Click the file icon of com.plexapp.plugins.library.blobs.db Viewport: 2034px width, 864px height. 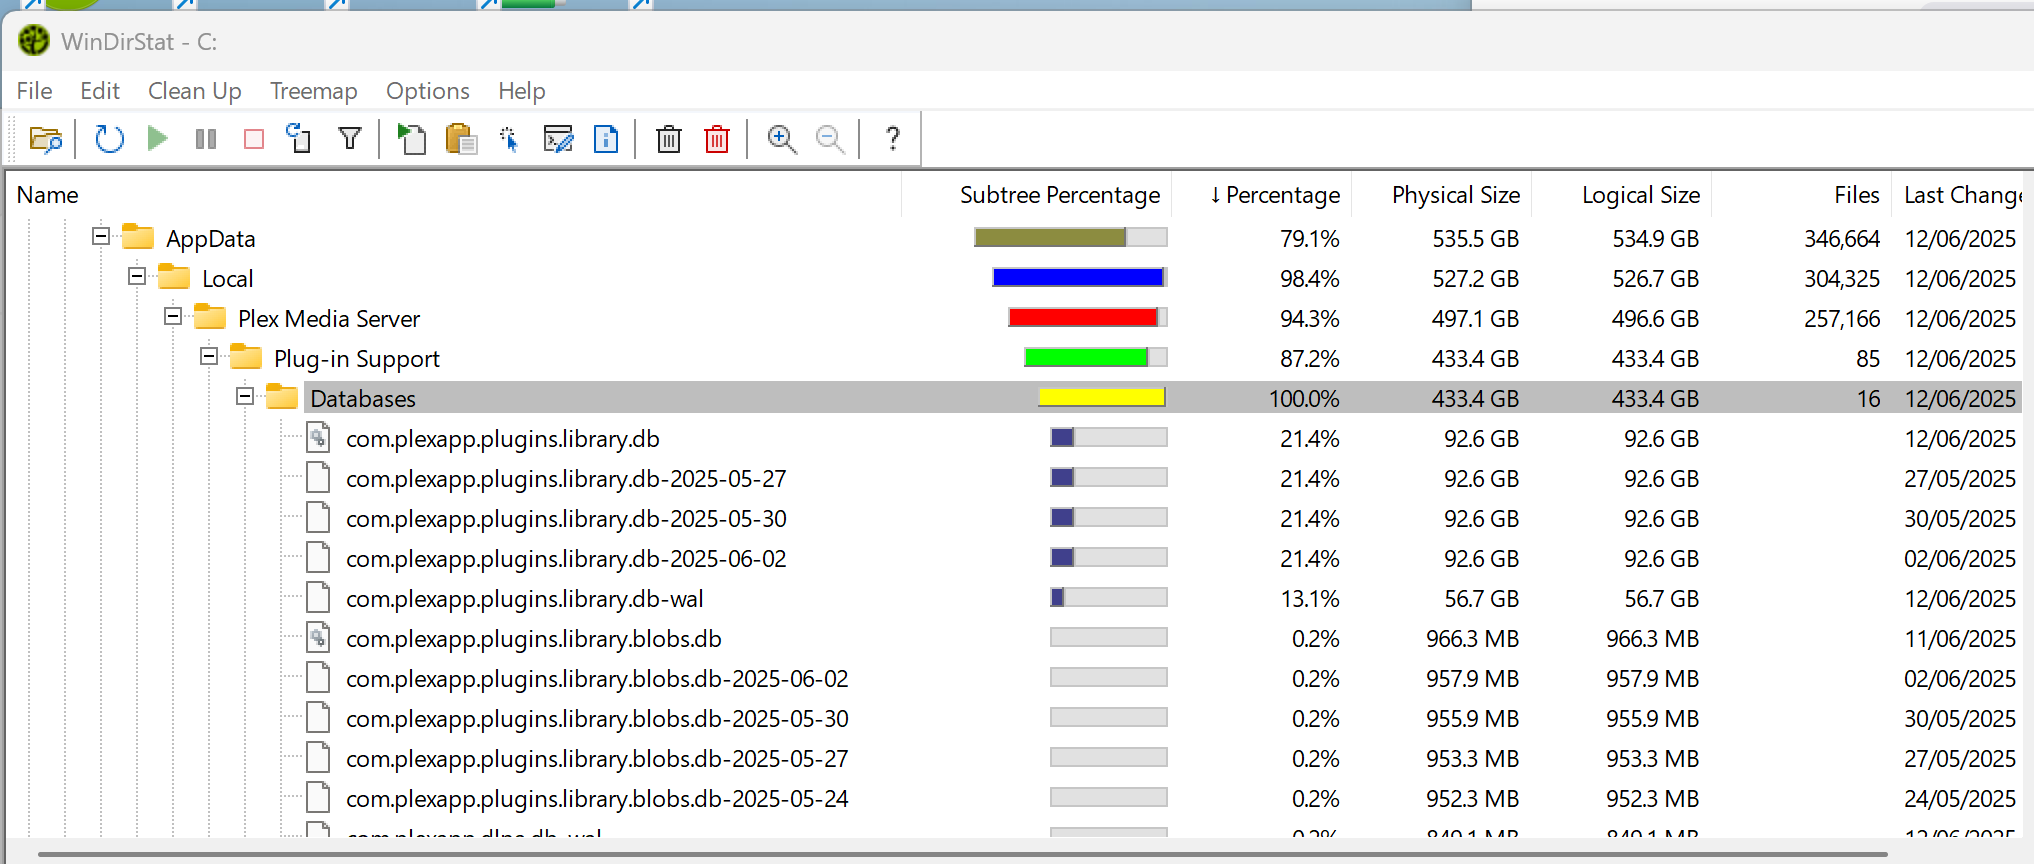(318, 638)
